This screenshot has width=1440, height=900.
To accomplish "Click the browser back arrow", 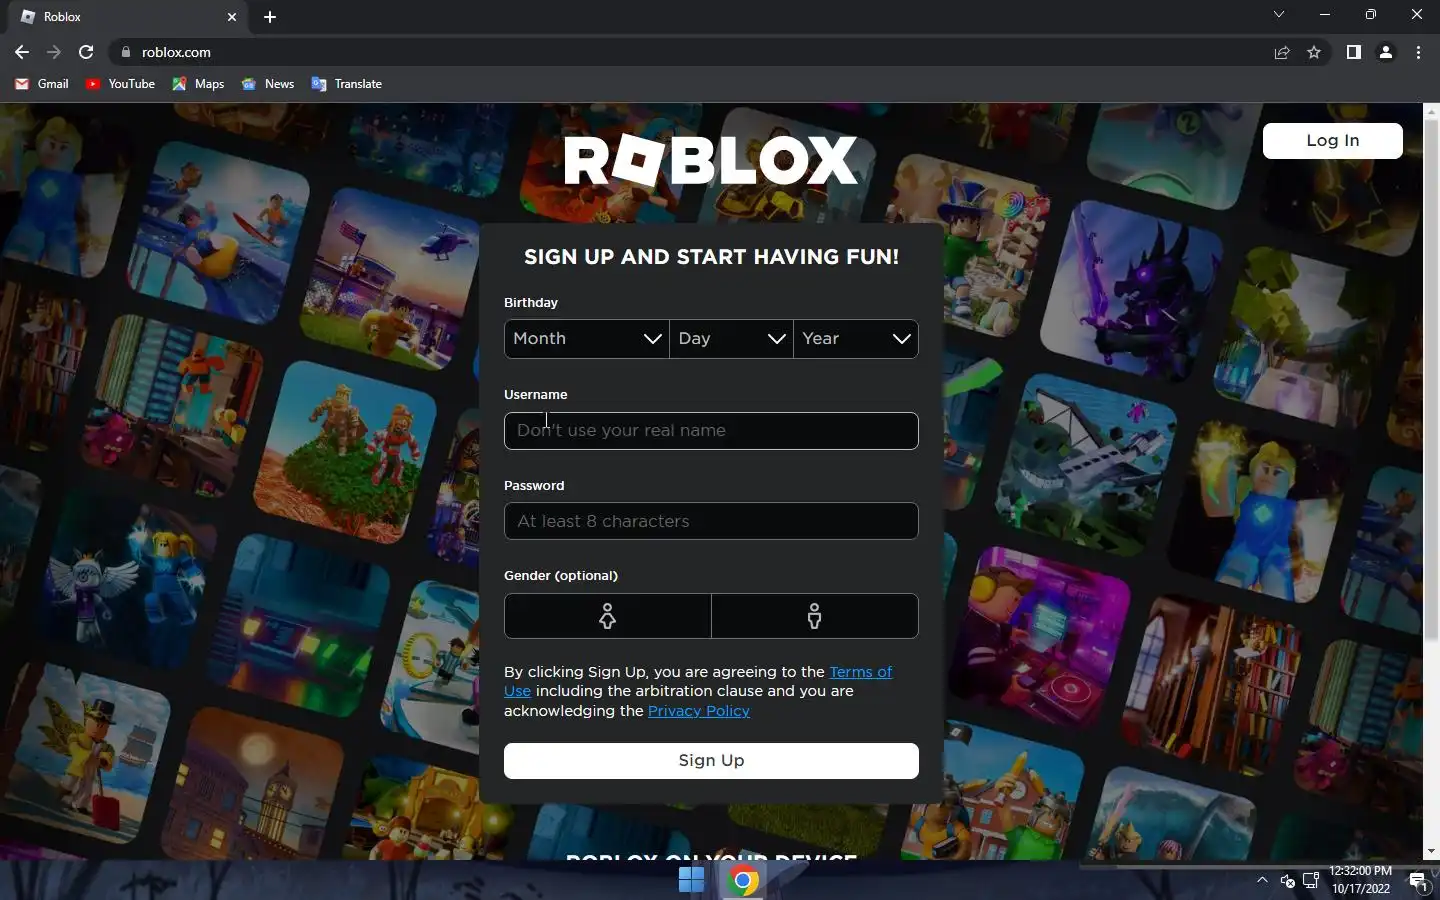I will (x=22, y=52).
